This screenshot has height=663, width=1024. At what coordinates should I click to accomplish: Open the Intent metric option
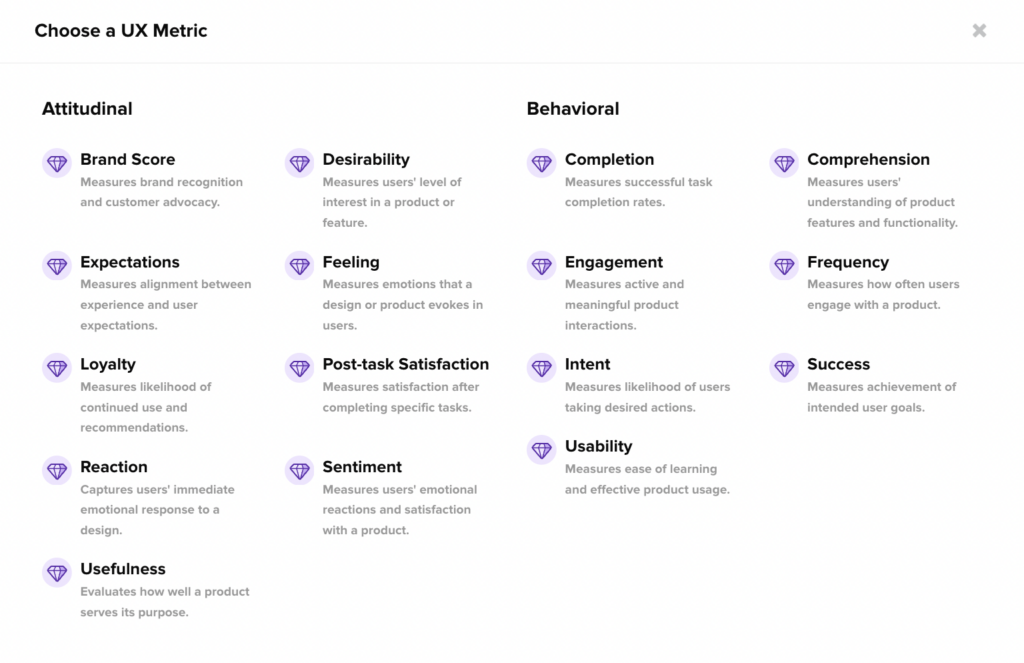tap(587, 364)
